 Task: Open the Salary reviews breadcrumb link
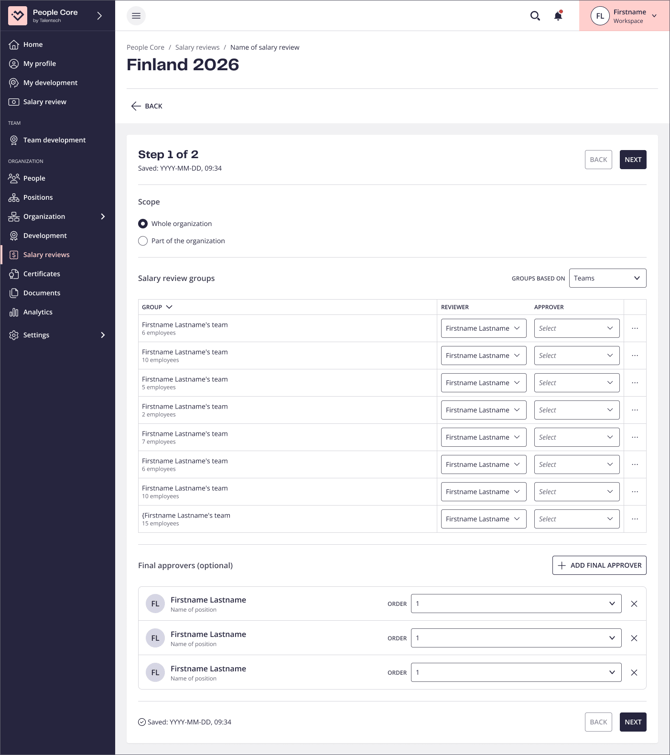coord(197,47)
